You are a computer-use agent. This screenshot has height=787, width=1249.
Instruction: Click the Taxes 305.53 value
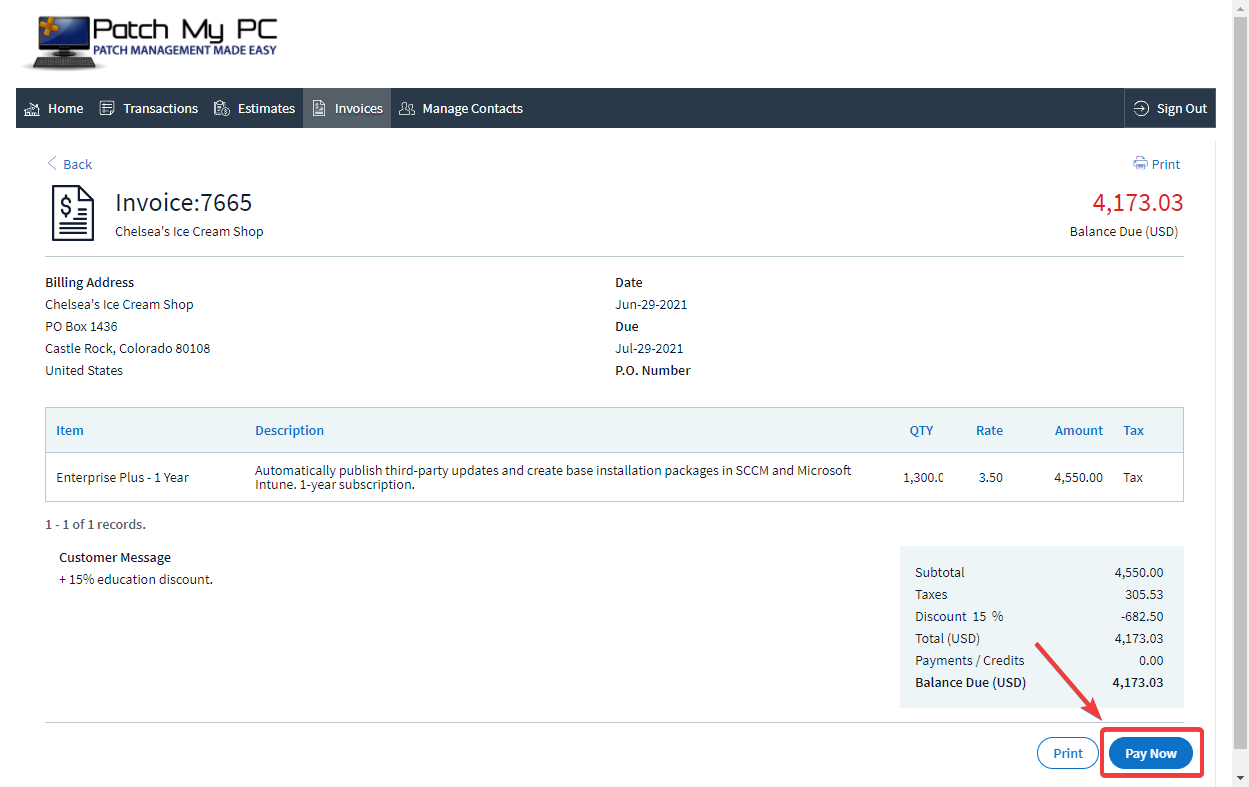(x=1144, y=594)
